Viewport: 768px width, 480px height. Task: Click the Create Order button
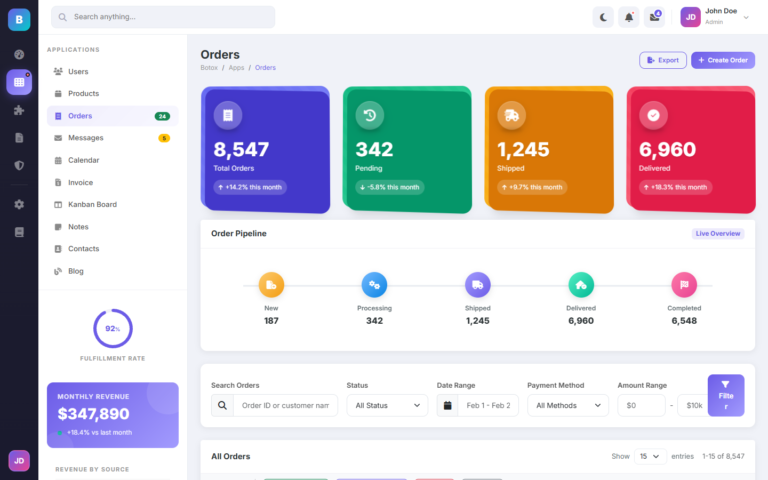[x=722, y=60]
